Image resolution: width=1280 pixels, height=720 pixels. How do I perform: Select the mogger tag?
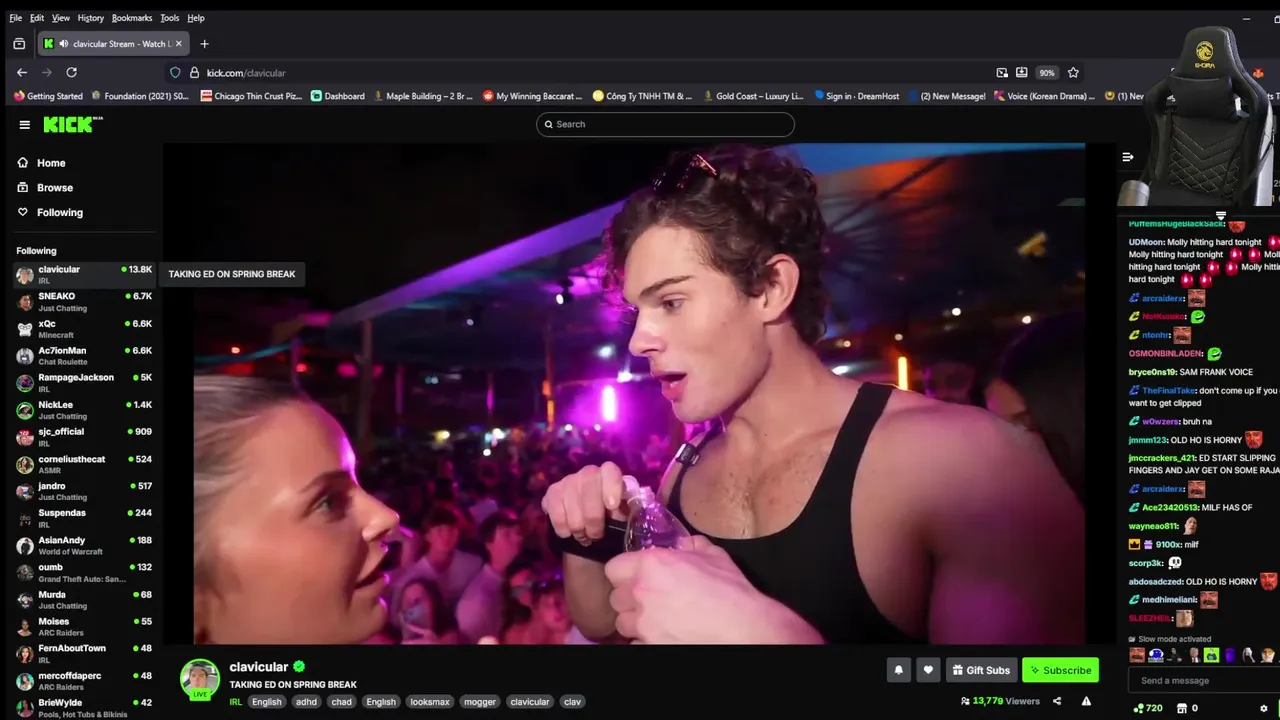[480, 702]
